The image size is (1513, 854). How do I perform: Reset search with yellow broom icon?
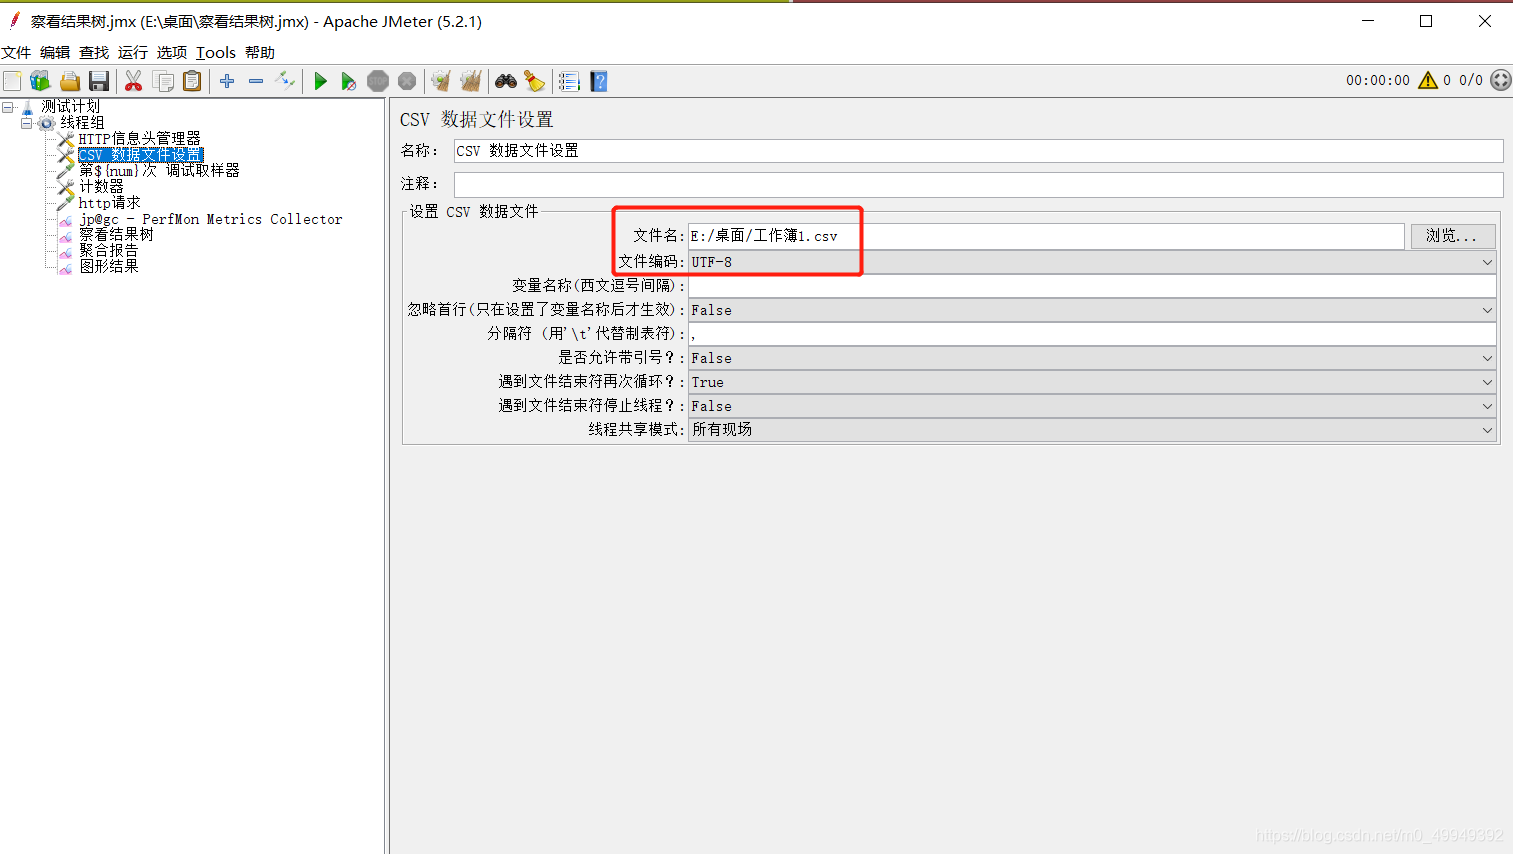(x=535, y=81)
